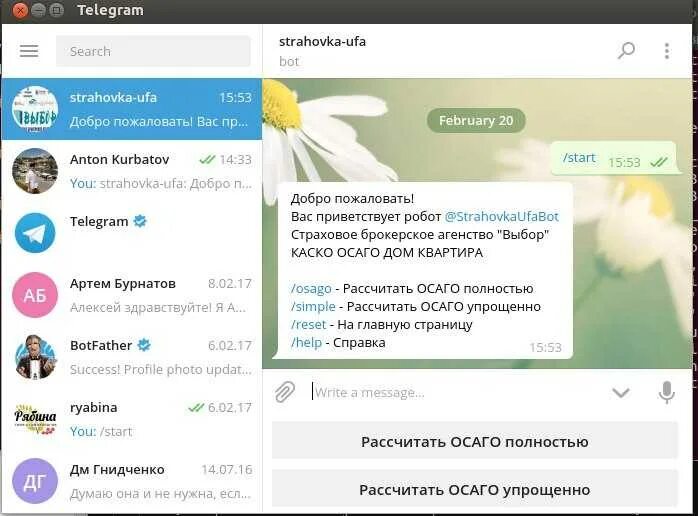Click double checkmarks on /start message
This screenshot has width=698, height=516.
659,162
